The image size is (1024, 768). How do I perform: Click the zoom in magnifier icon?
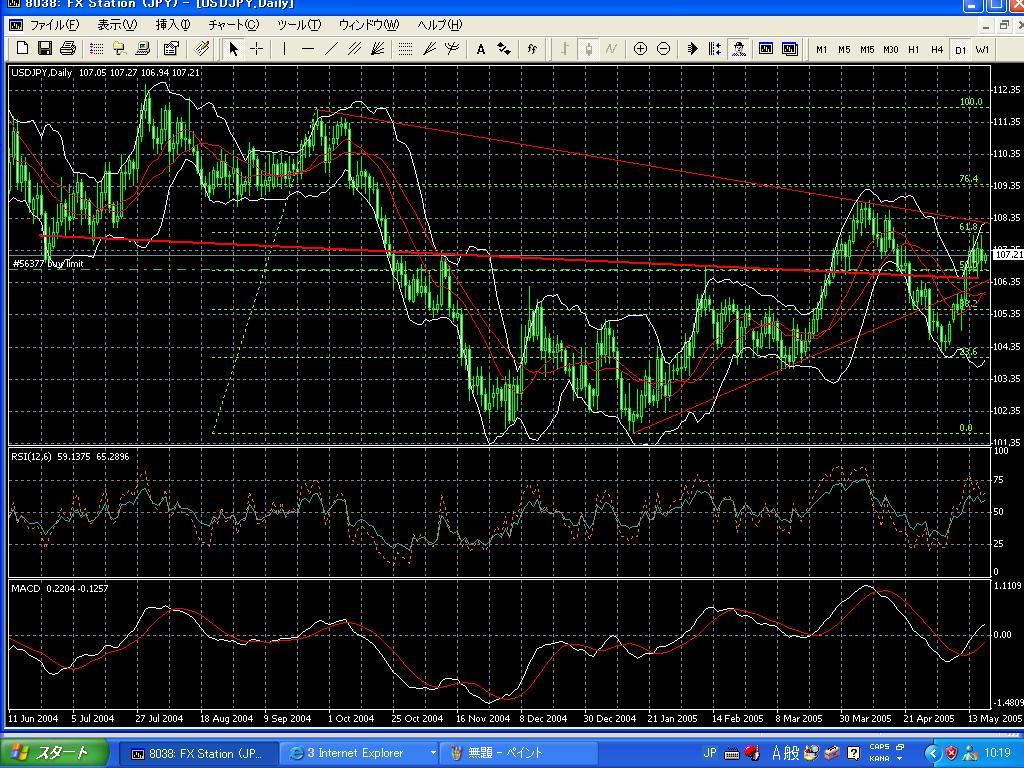click(640, 48)
